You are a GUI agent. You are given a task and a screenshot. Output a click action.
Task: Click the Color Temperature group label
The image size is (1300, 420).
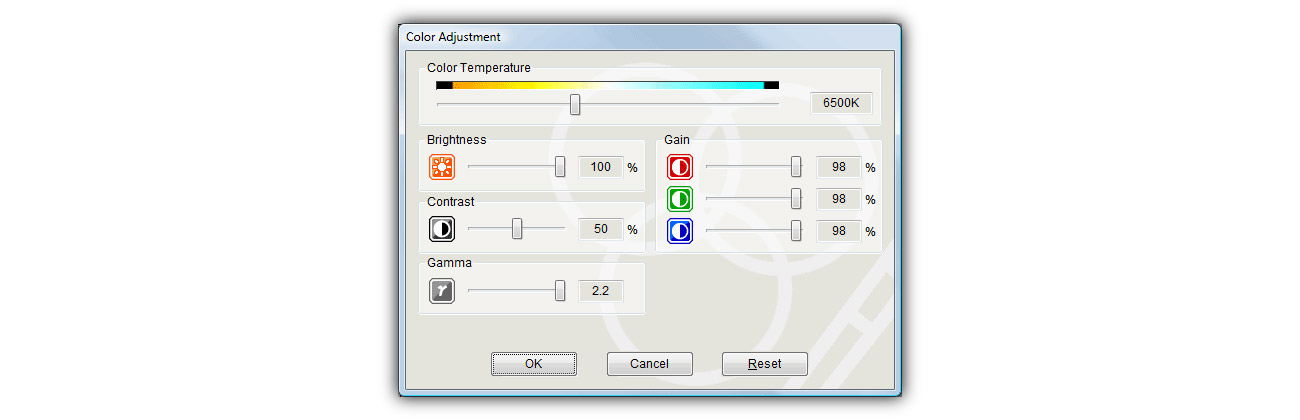pos(479,68)
